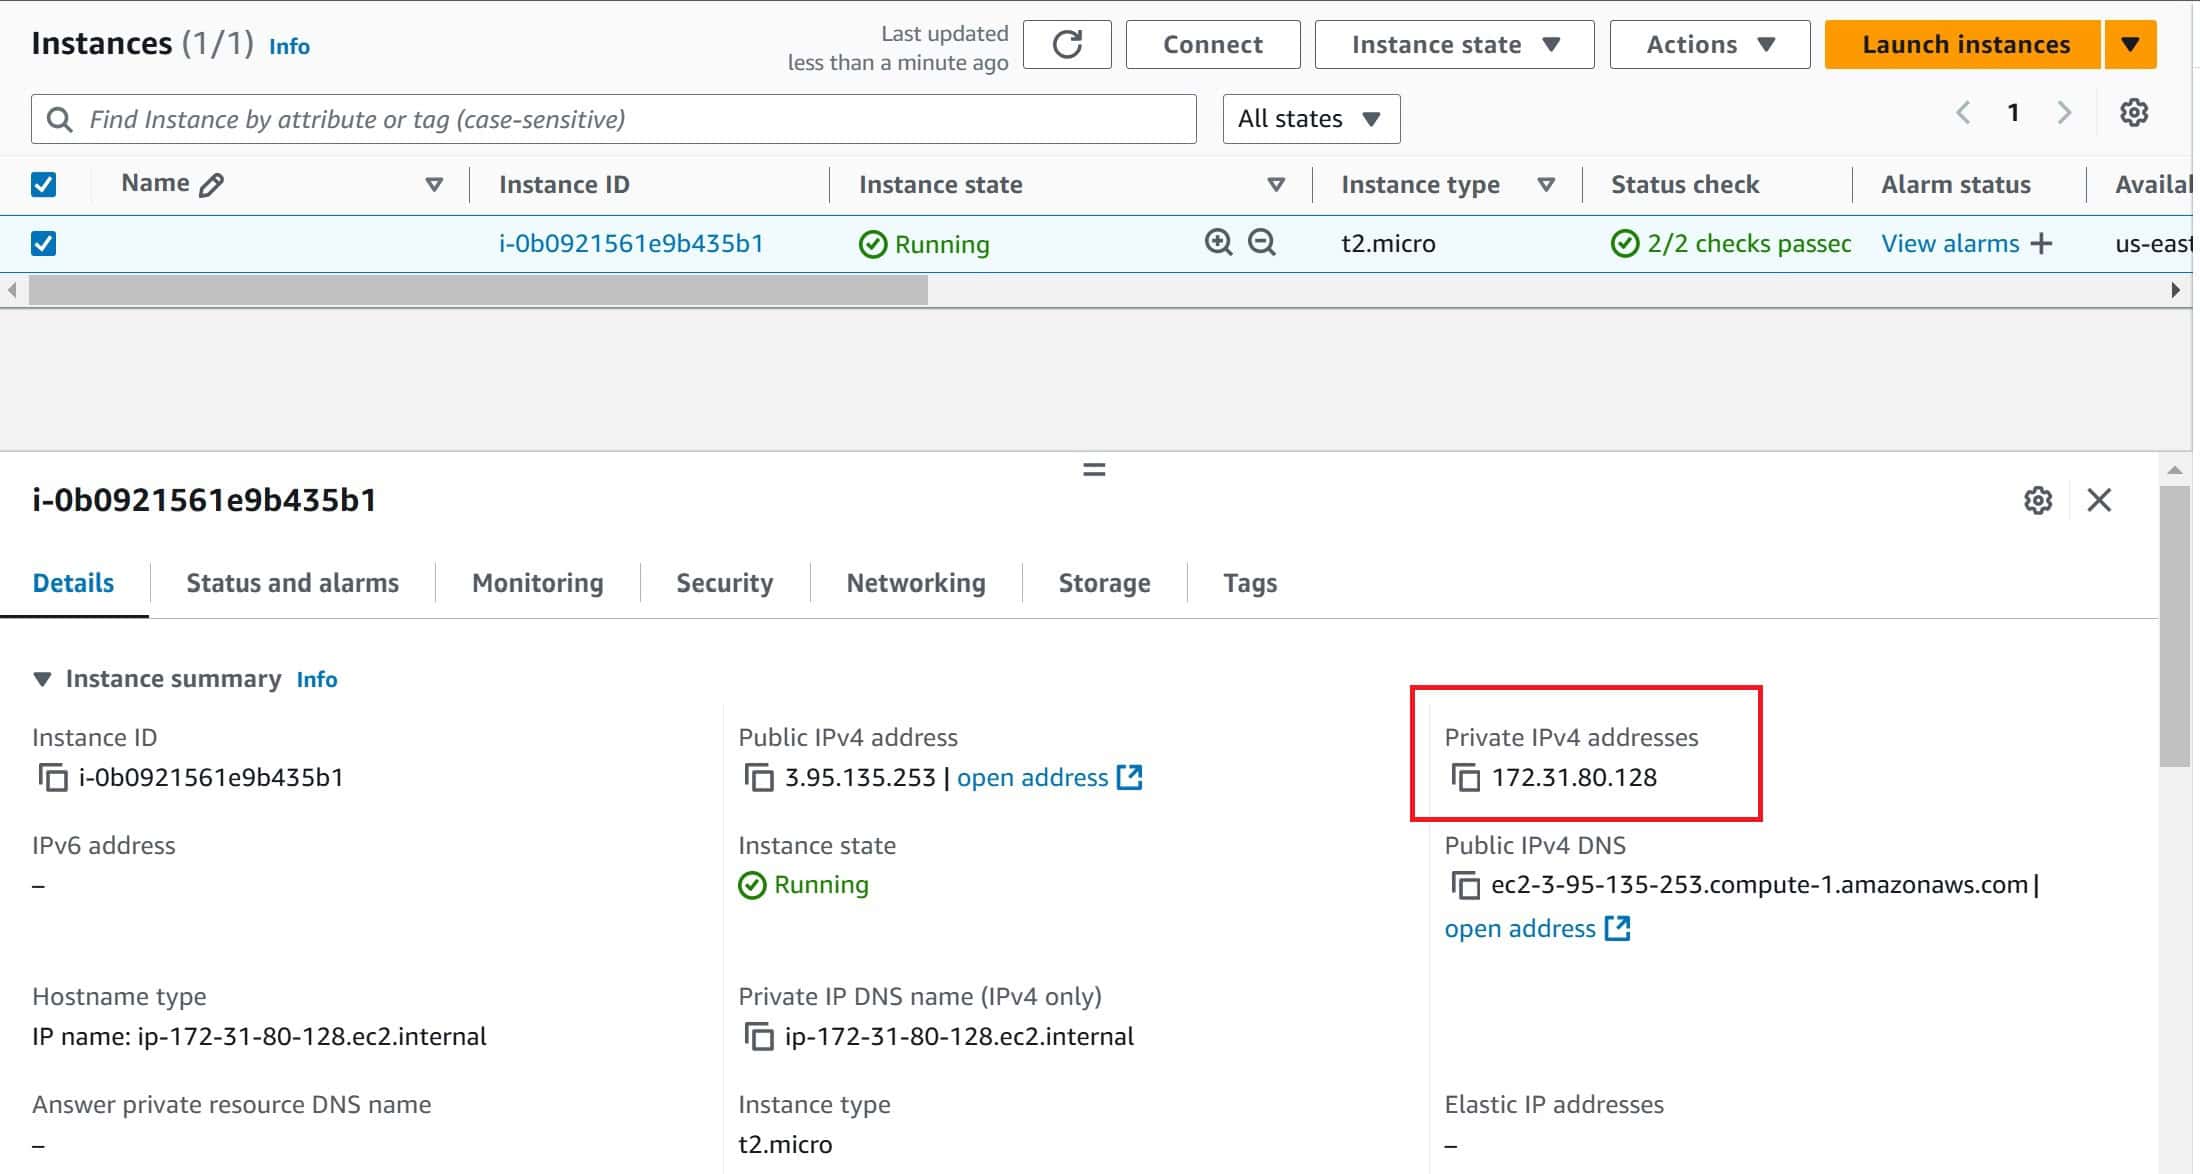Switch to the Networking tab
Viewport: 2200px width, 1174px height.
[914, 582]
